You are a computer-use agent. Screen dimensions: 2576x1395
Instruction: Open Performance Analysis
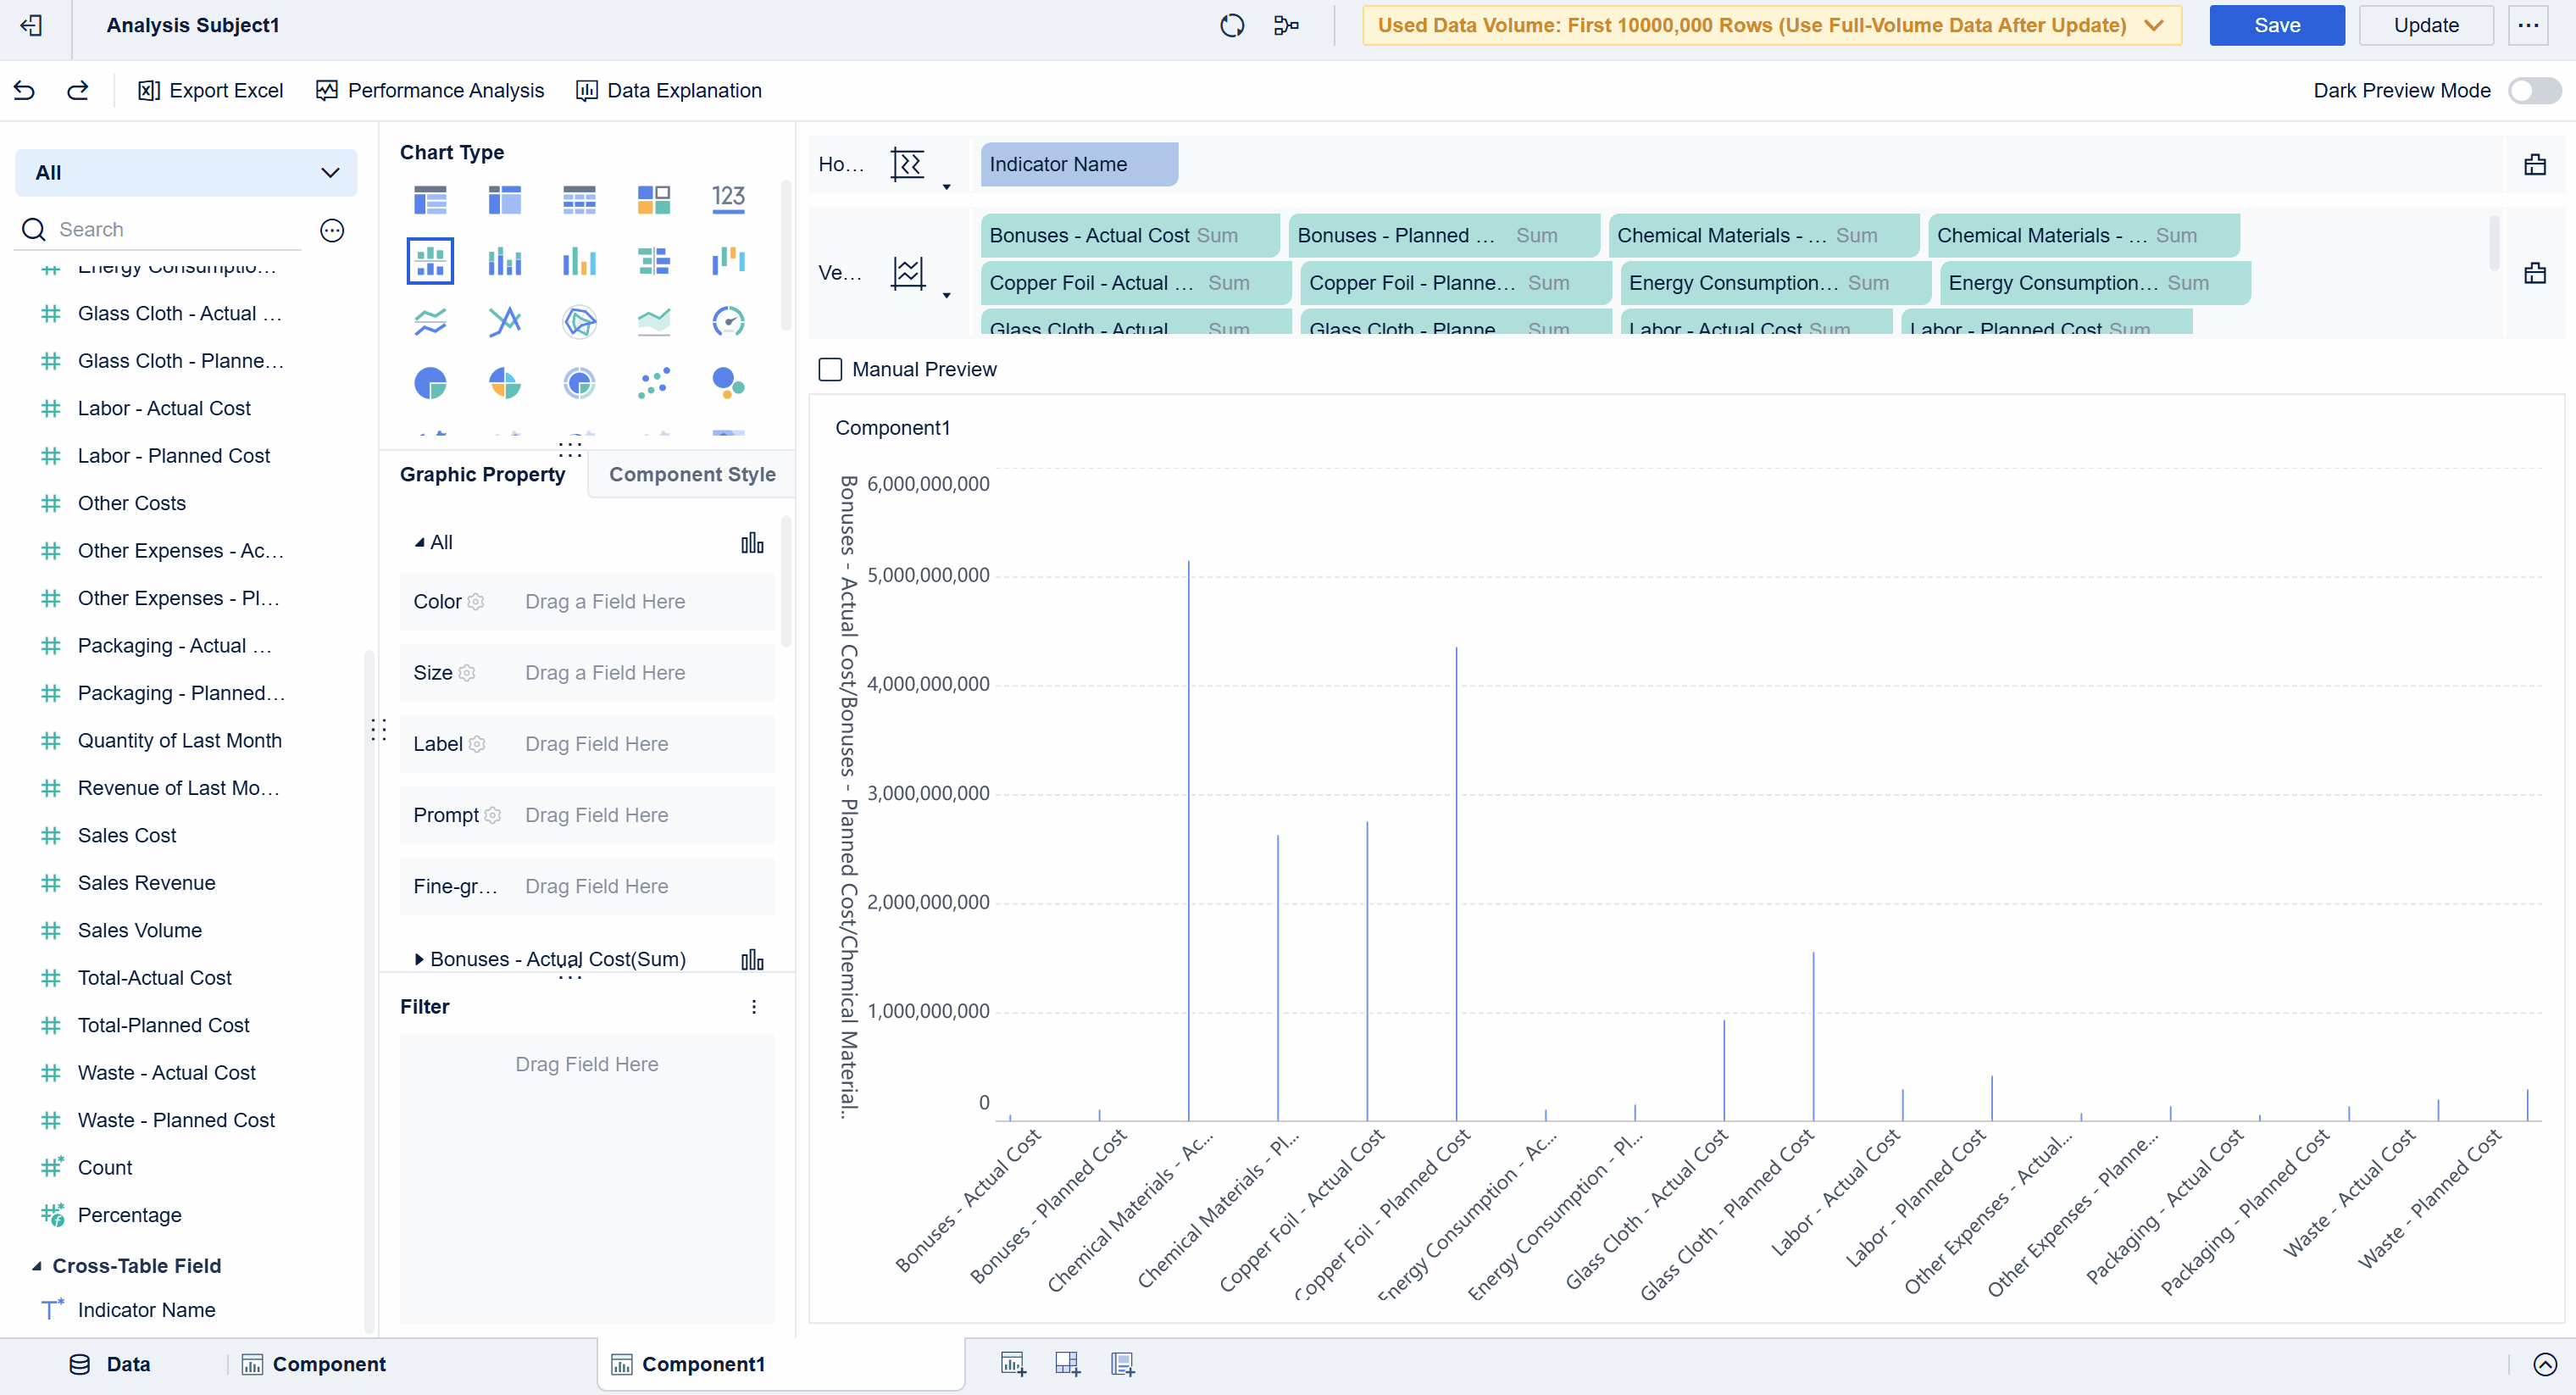pyautogui.click(x=430, y=90)
